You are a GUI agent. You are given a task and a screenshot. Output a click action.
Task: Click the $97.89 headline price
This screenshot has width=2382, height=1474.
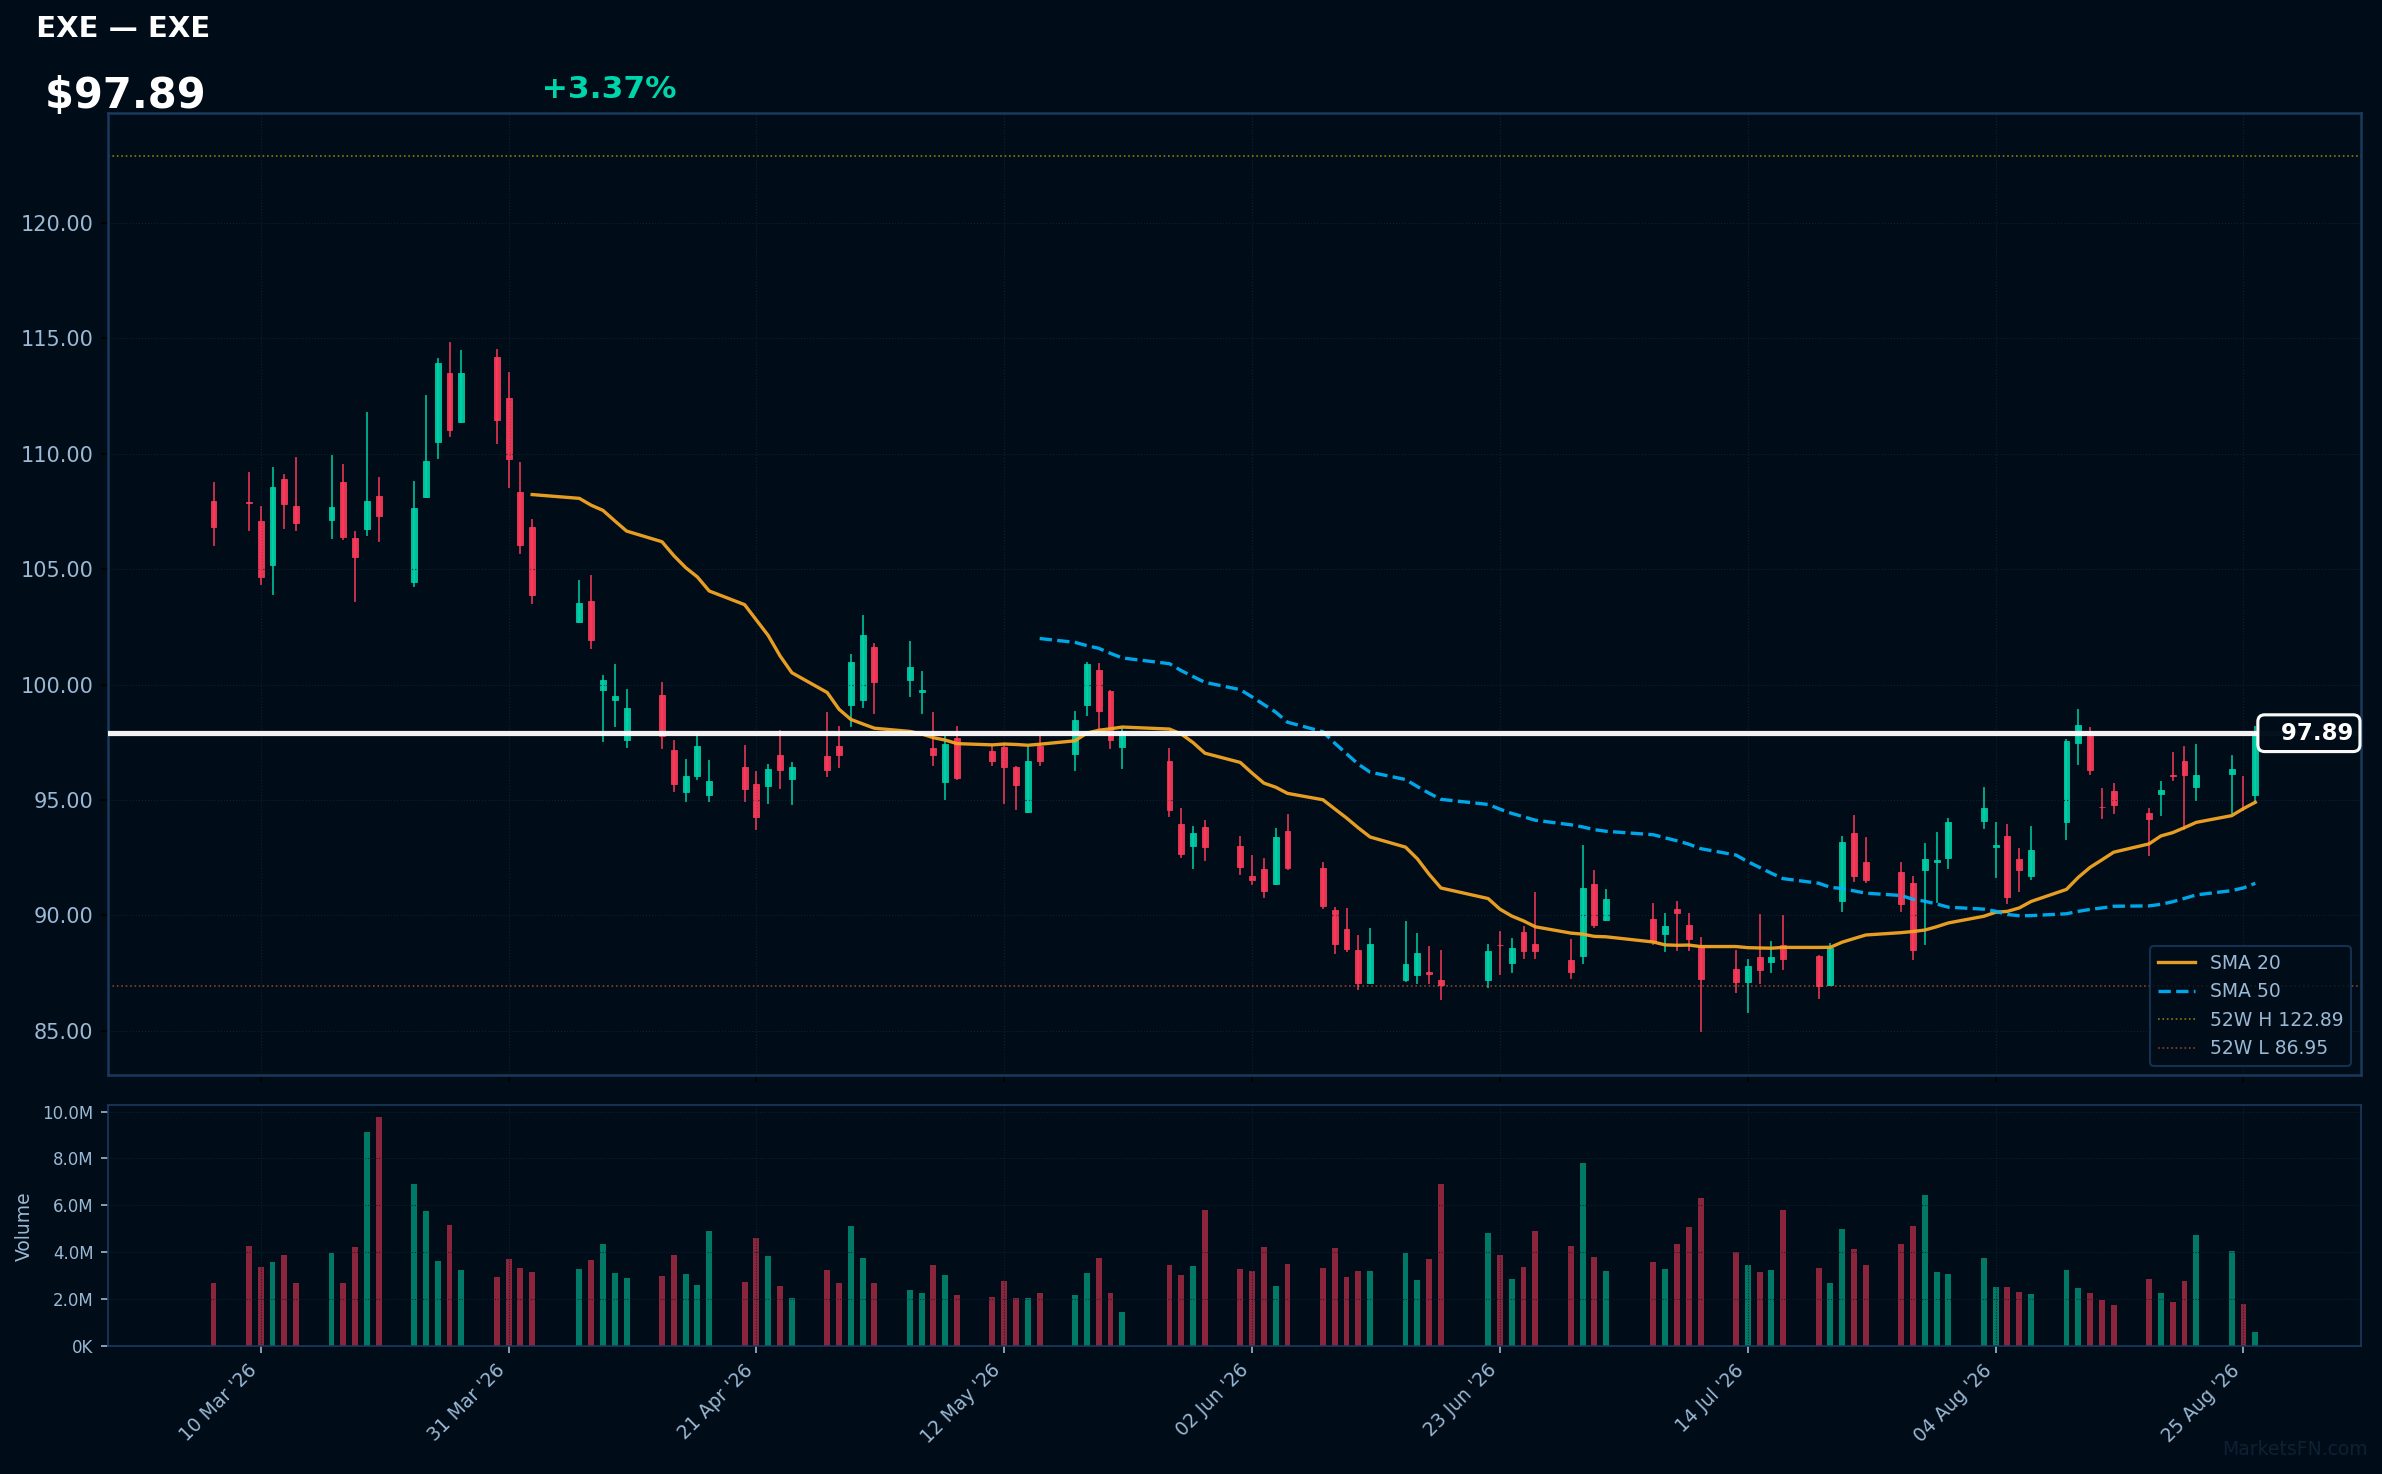125,93
